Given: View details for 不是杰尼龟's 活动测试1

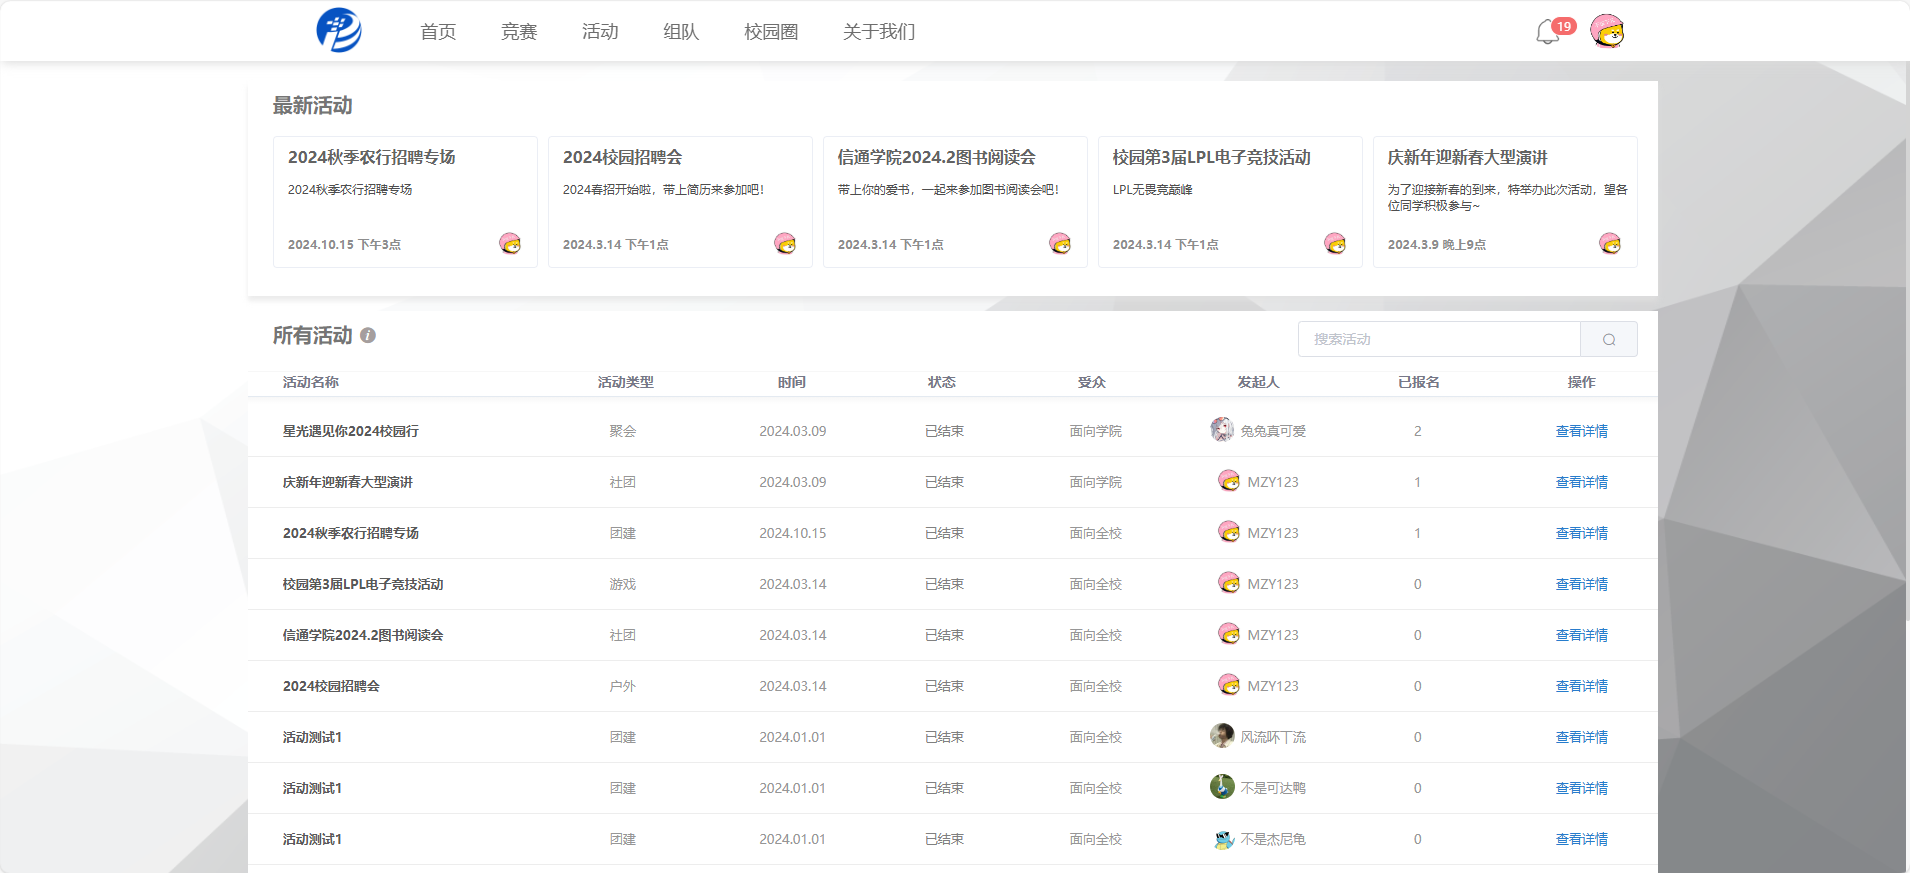Looking at the screenshot, I should tap(1581, 839).
